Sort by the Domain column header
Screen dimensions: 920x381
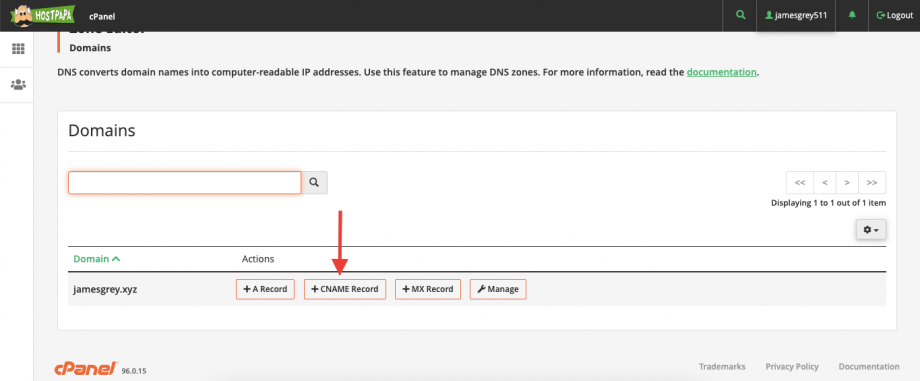[97, 258]
